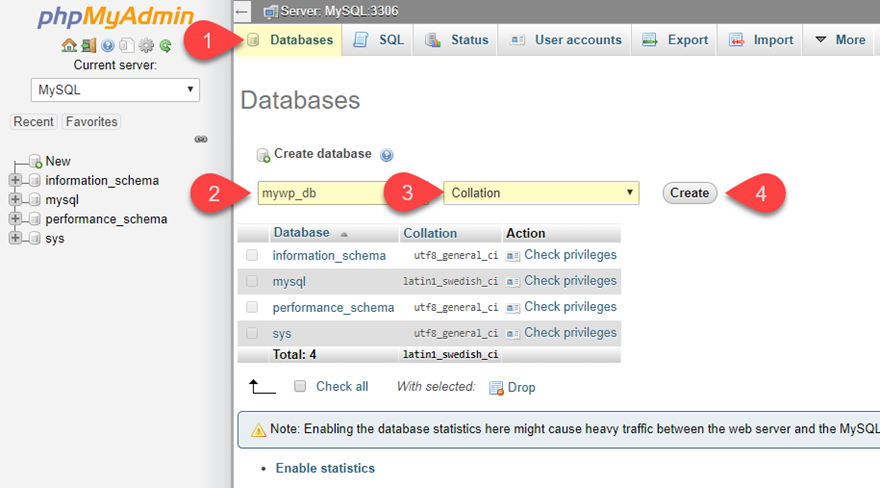Click Check privileges link for mysql
This screenshot has height=488, width=880.
(570, 281)
